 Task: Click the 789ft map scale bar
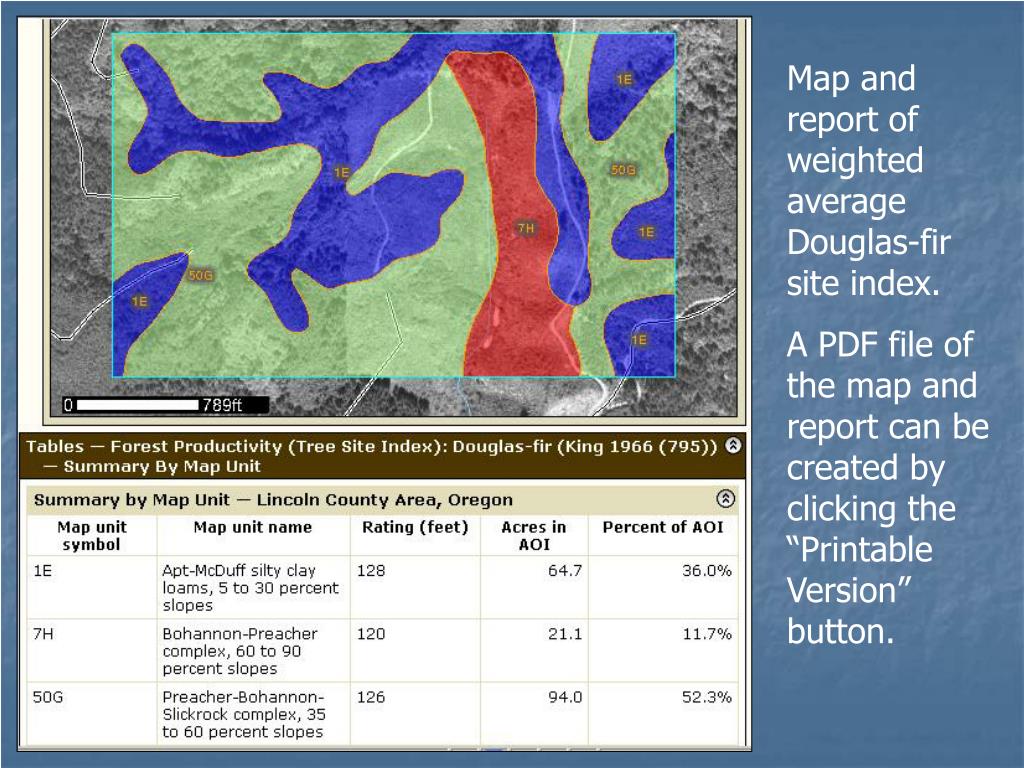[x=165, y=405]
